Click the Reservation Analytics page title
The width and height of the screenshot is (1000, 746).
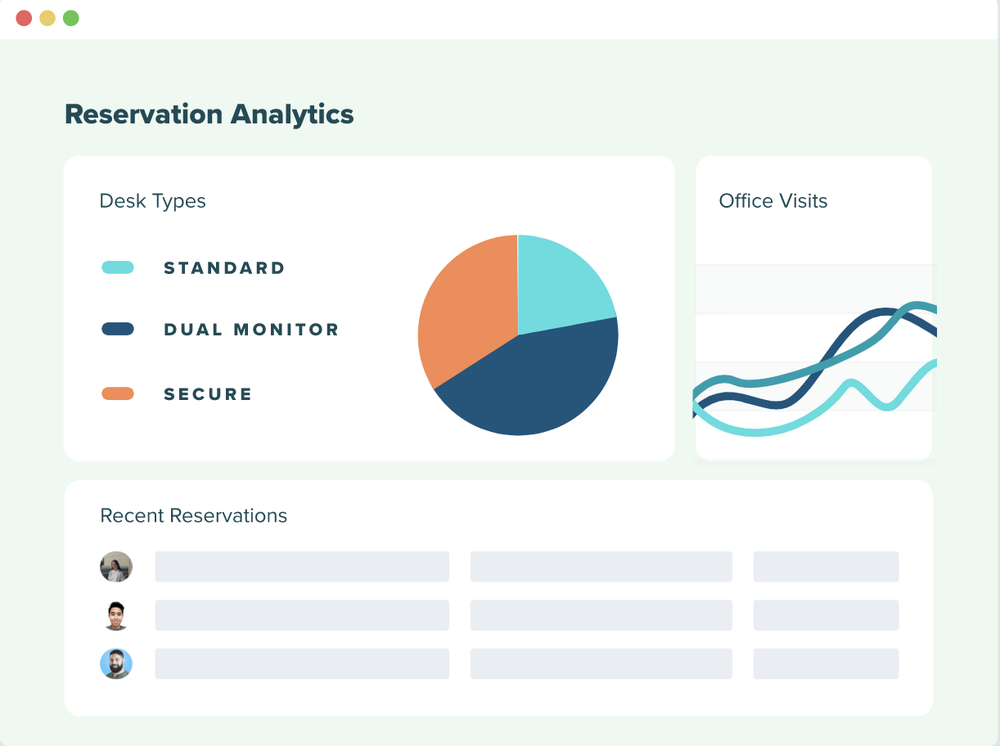click(209, 114)
